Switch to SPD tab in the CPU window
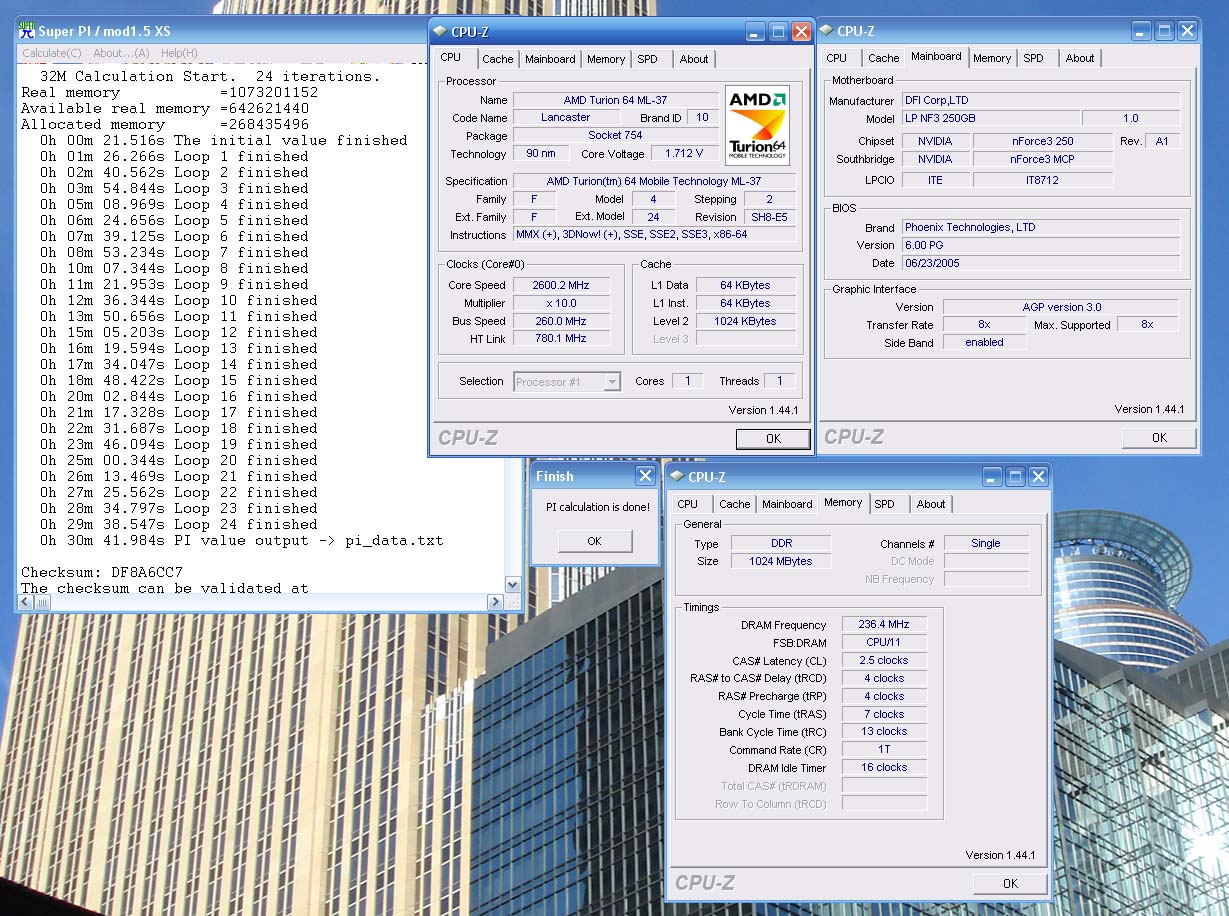The height and width of the screenshot is (916, 1229). (x=648, y=59)
